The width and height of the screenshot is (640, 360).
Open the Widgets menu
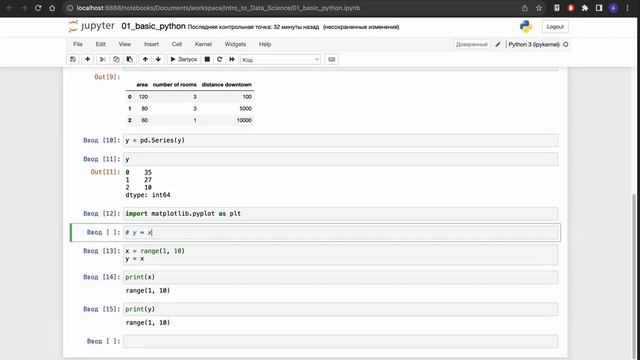tap(235, 44)
